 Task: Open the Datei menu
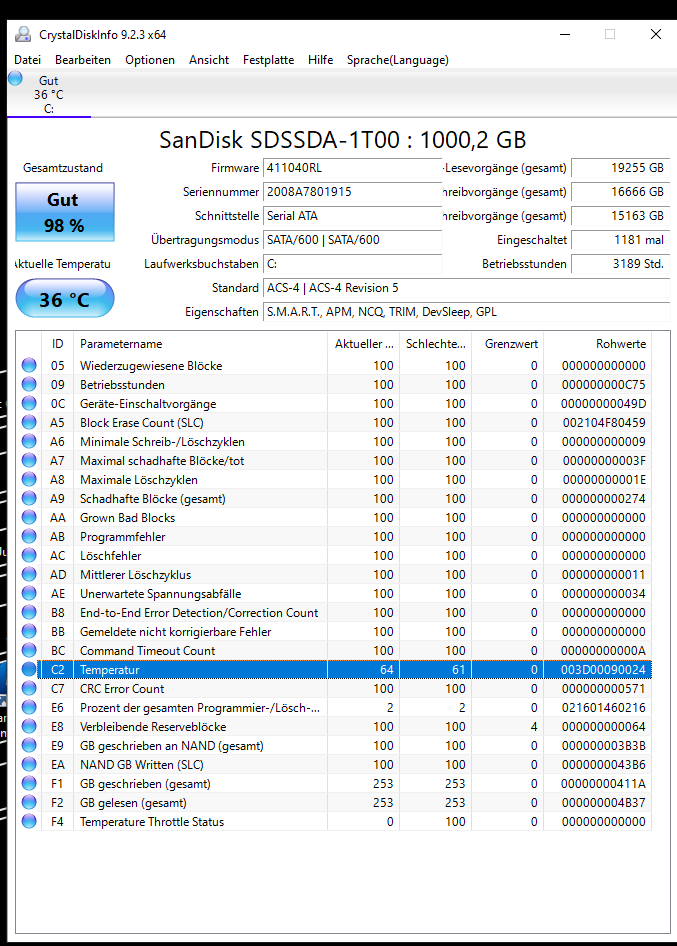(28, 60)
